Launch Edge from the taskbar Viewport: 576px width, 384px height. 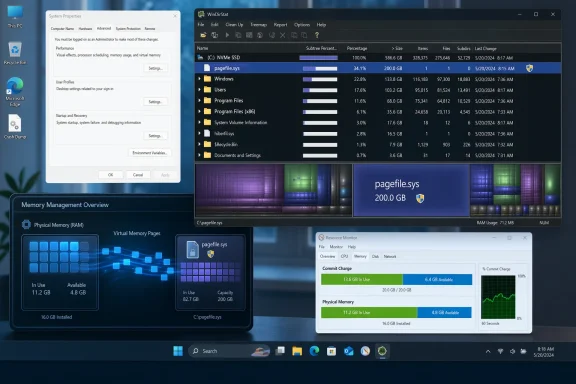(314, 351)
